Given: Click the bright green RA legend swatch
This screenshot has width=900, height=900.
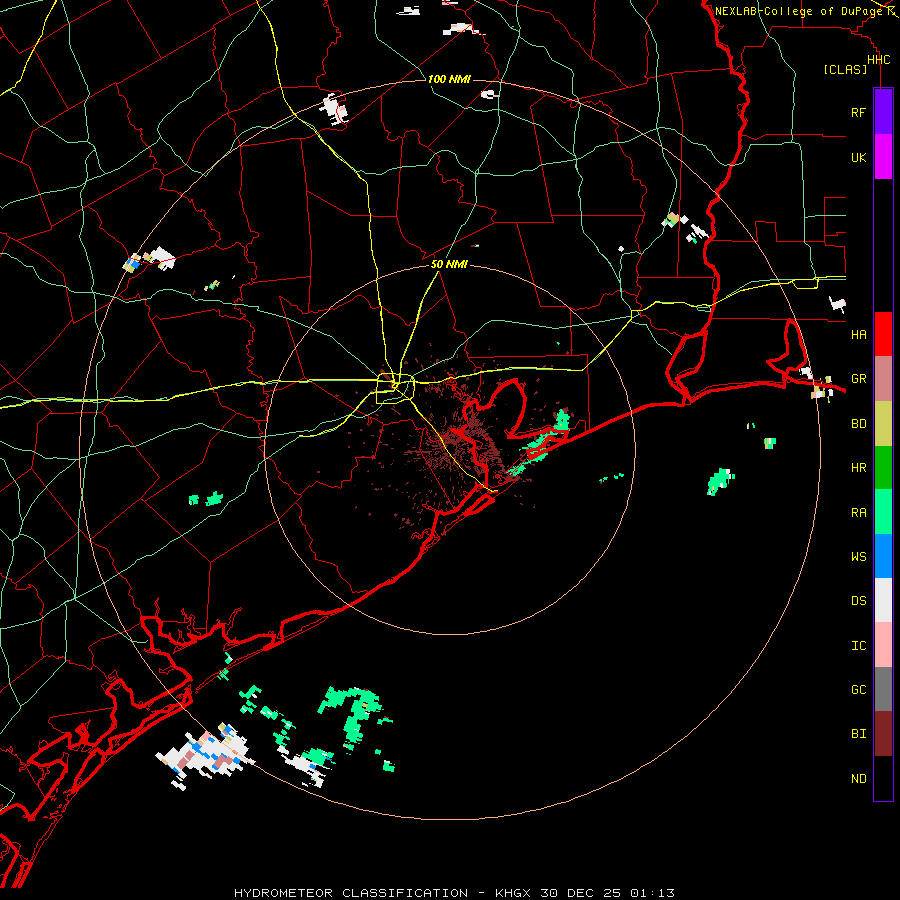Looking at the screenshot, I should click(x=883, y=512).
